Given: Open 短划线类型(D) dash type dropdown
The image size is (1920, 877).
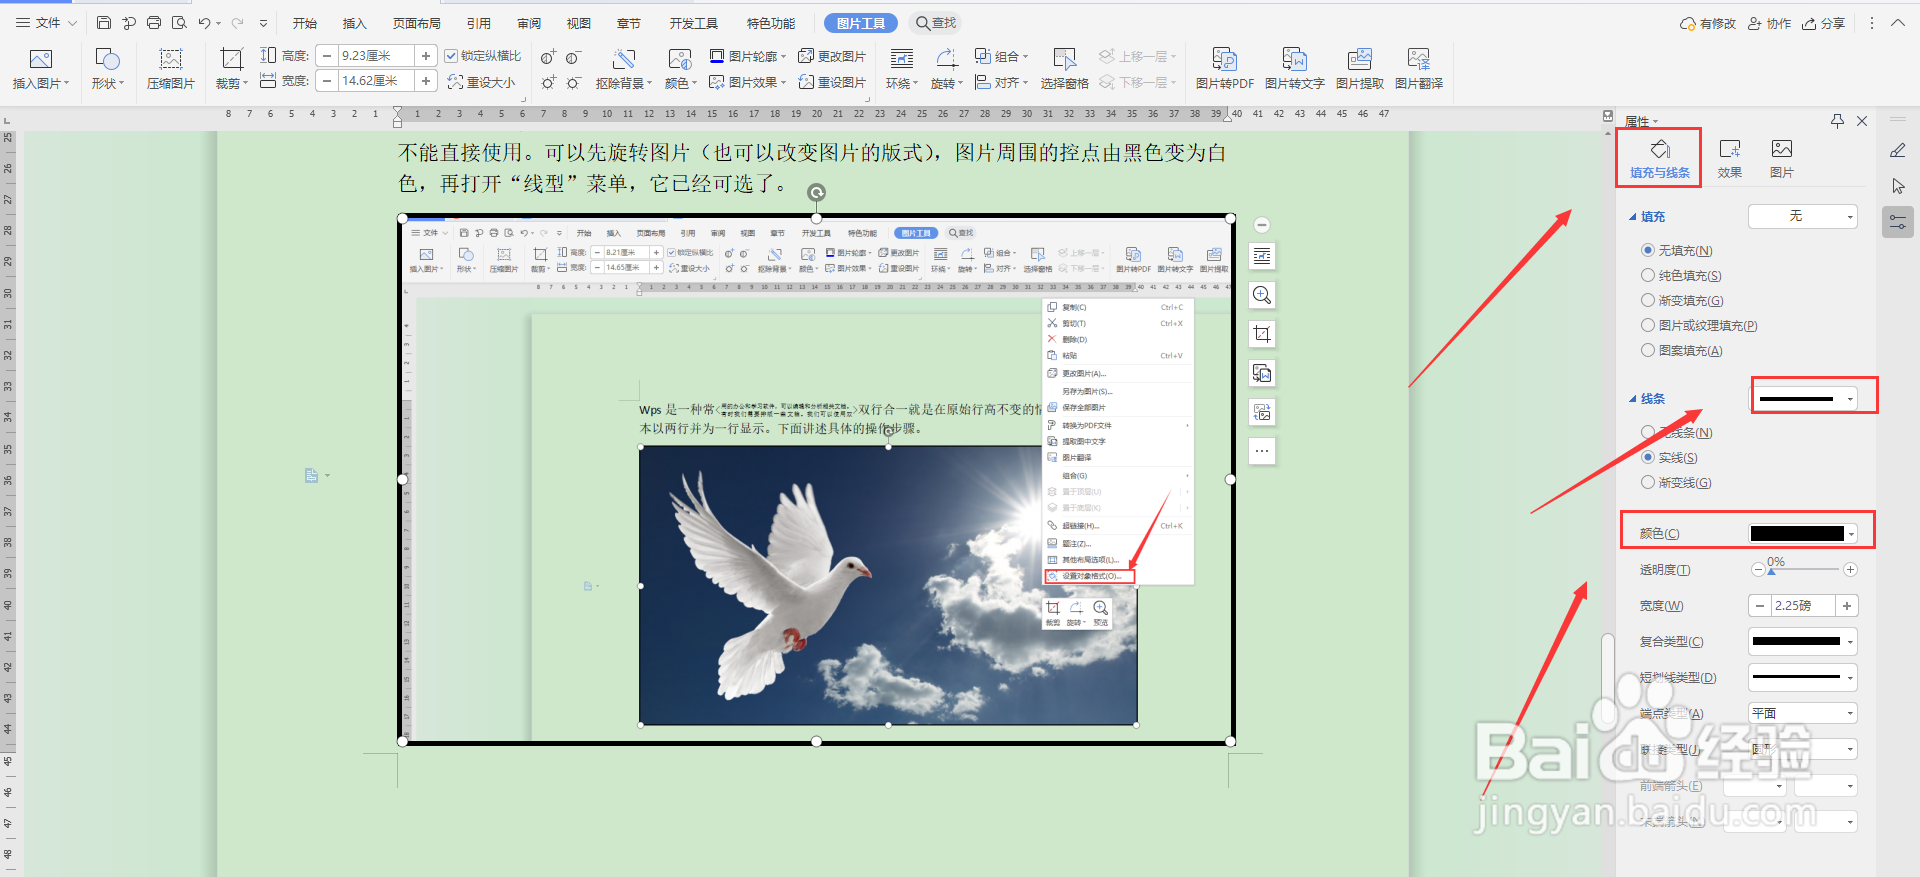Looking at the screenshot, I should click(1802, 677).
